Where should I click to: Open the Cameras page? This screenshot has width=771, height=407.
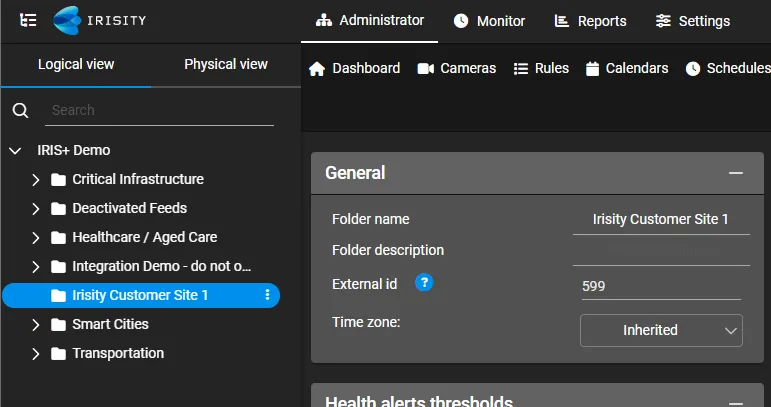(x=456, y=68)
